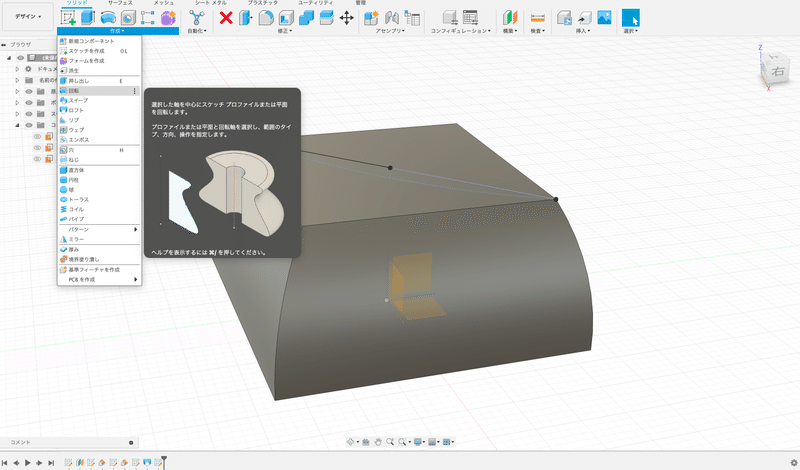The height and width of the screenshot is (470, 800).
Task: Switch to the プラスチック tab
Action: [263, 3]
